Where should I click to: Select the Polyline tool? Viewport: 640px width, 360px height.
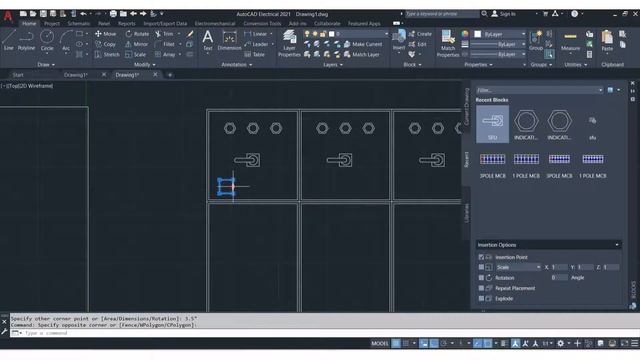[26, 40]
